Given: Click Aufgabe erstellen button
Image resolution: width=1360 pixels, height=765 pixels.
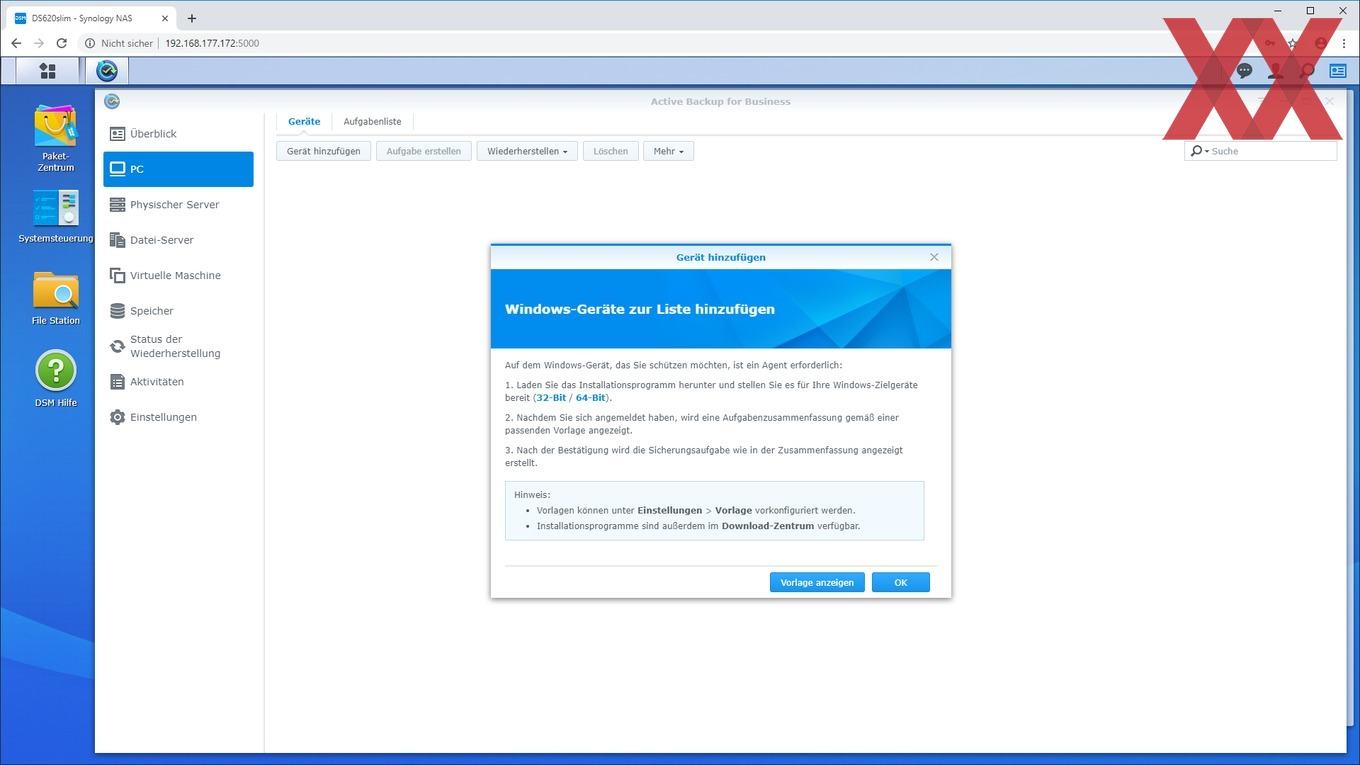Looking at the screenshot, I should (424, 151).
